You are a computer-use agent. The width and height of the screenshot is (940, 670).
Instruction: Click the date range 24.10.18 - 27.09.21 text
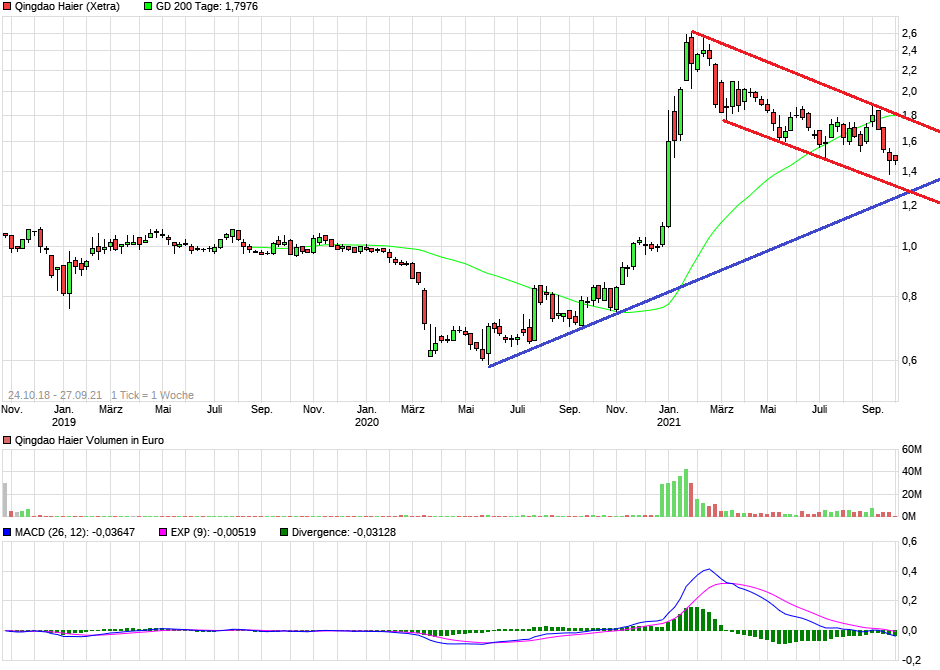(54, 396)
